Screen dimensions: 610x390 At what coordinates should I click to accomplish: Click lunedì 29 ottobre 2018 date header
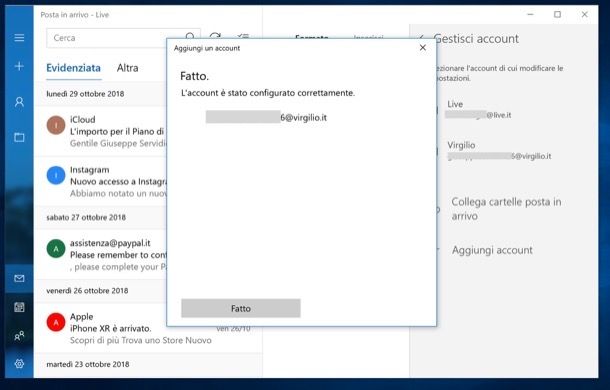click(85, 94)
